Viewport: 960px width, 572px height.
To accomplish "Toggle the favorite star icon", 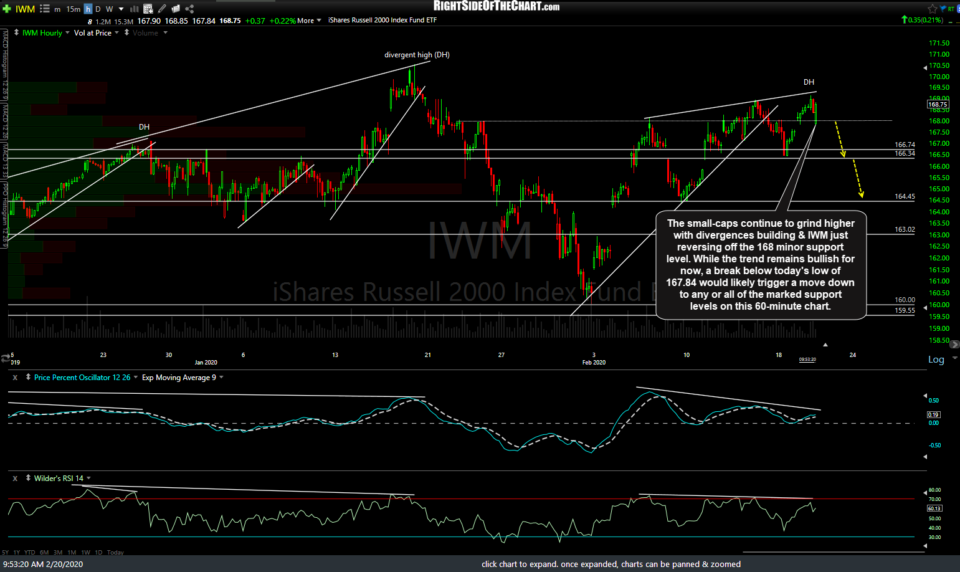I will pos(932,9).
